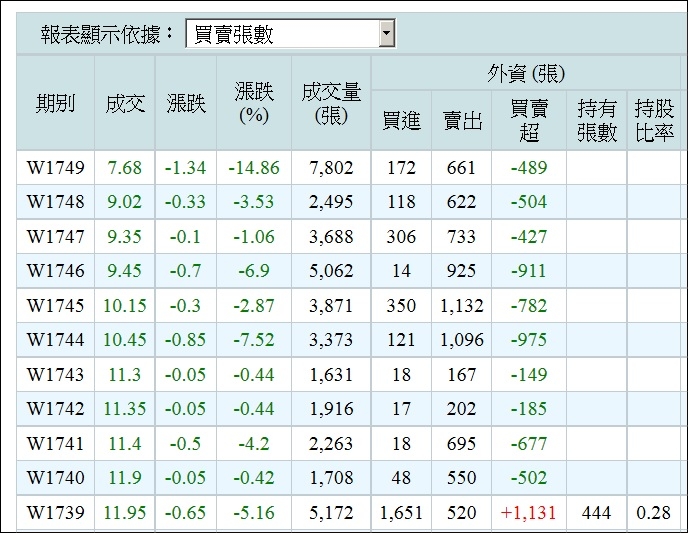Click the holding count 444

click(596, 512)
